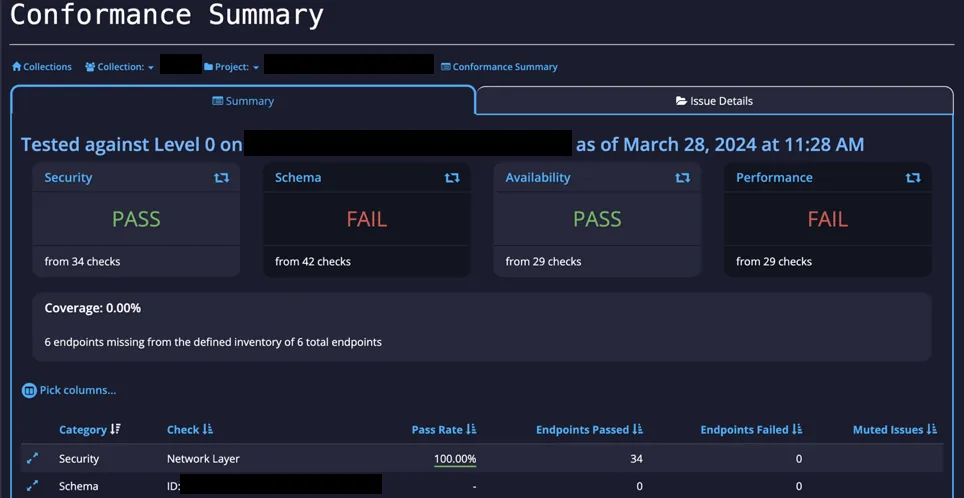The width and height of the screenshot is (964, 498).
Task: Click the retest icon on Performance card
Action: [913, 178]
